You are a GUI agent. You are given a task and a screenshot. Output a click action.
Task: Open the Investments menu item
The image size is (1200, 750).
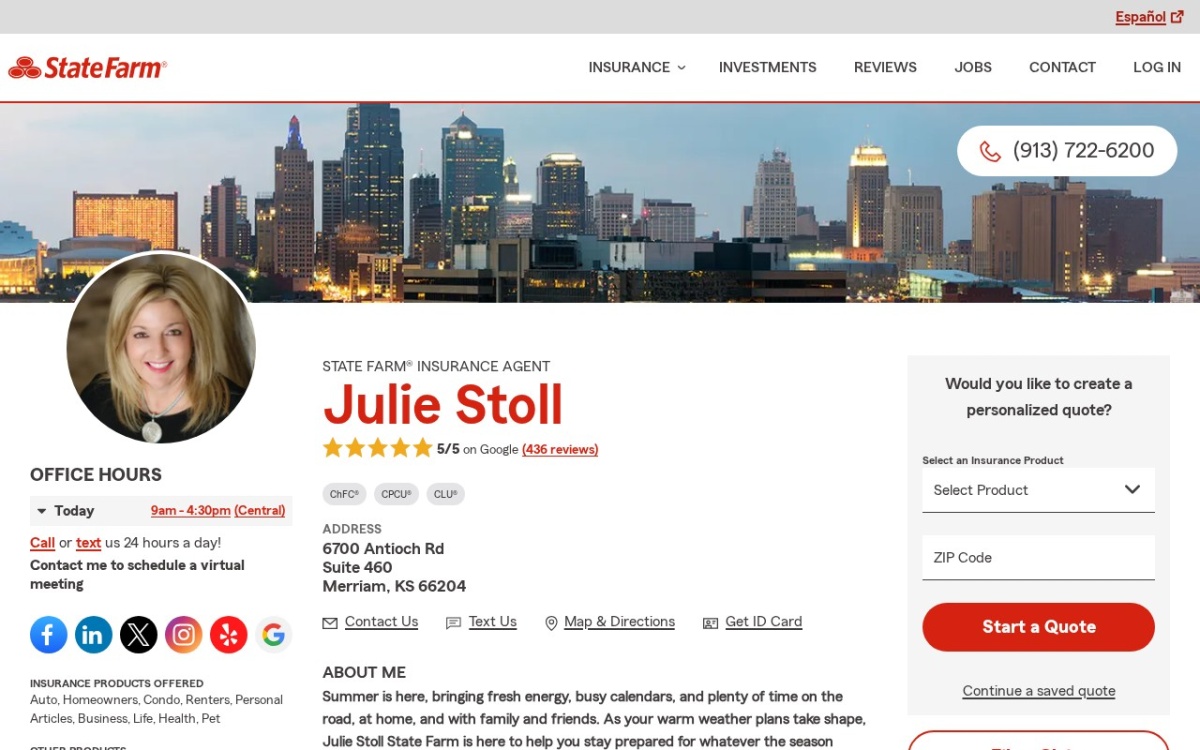pyautogui.click(x=768, y=67)
